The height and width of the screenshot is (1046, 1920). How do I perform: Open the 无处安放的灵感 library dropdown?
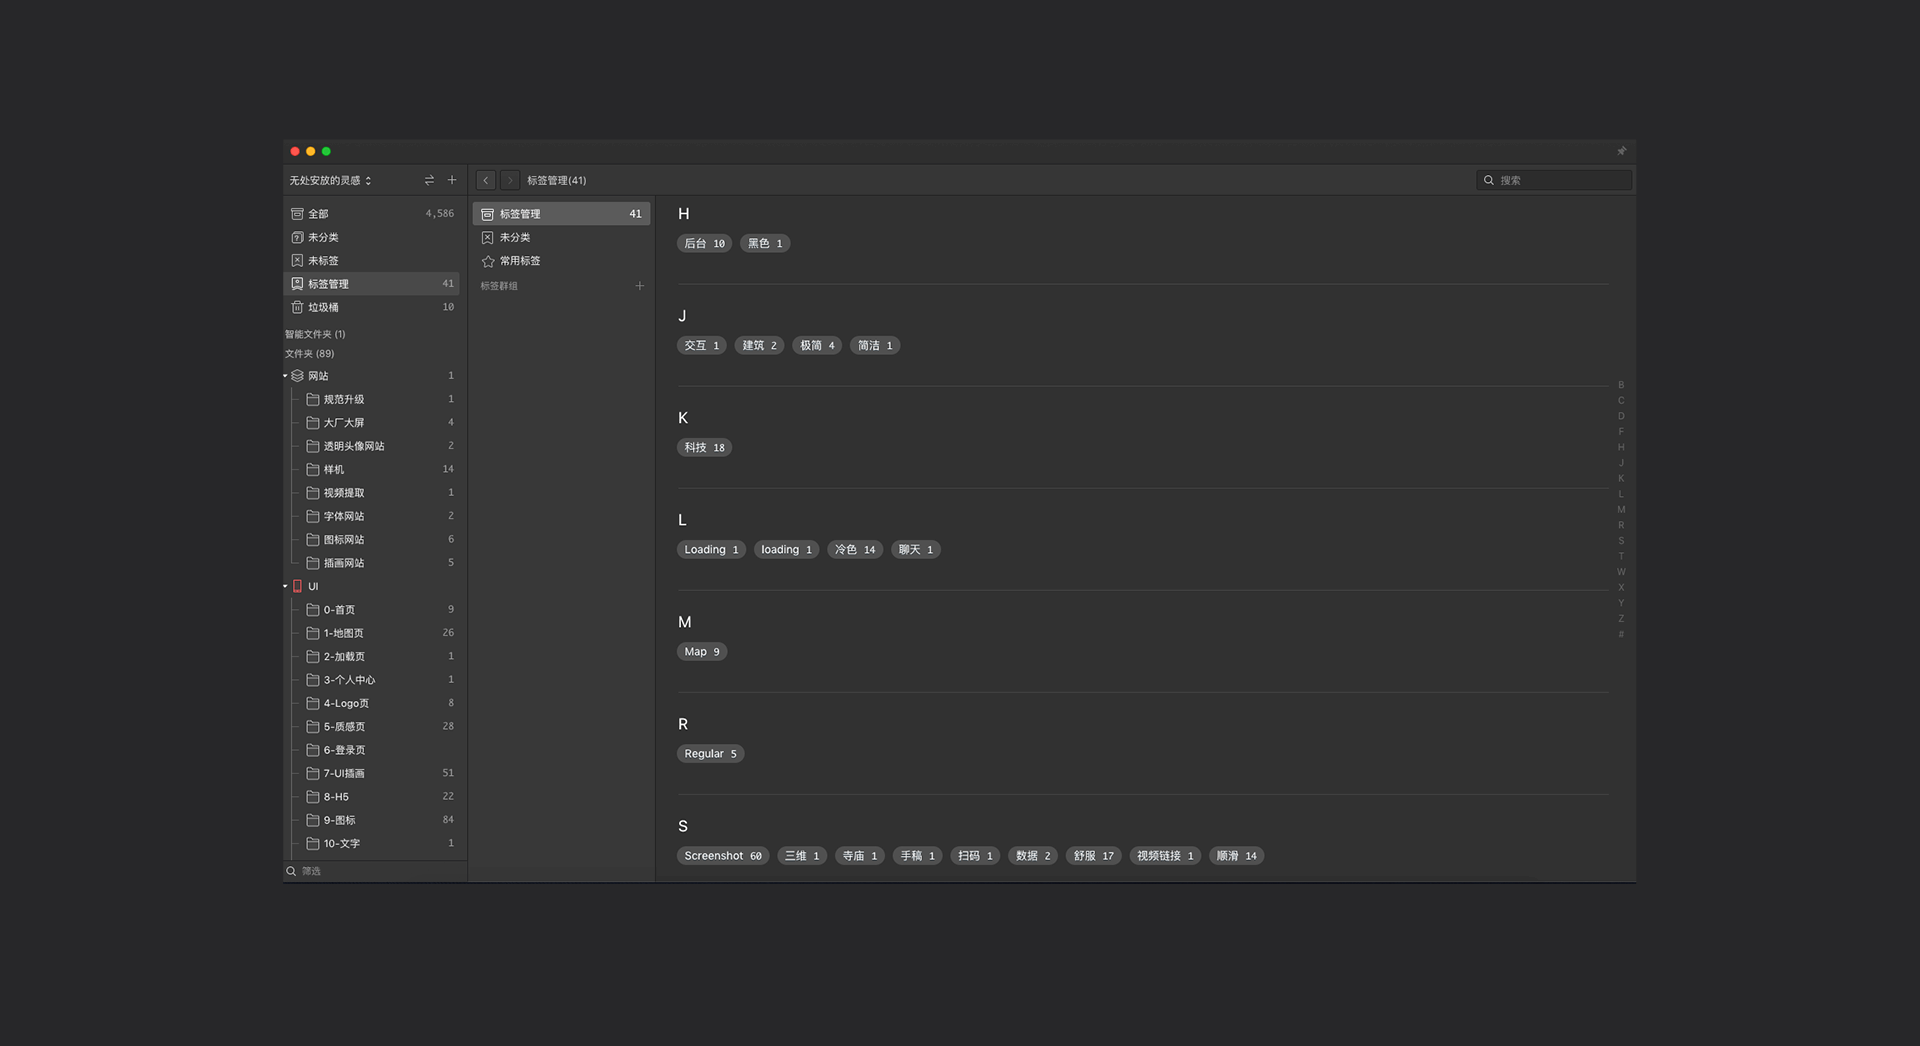tap(331, 180)
